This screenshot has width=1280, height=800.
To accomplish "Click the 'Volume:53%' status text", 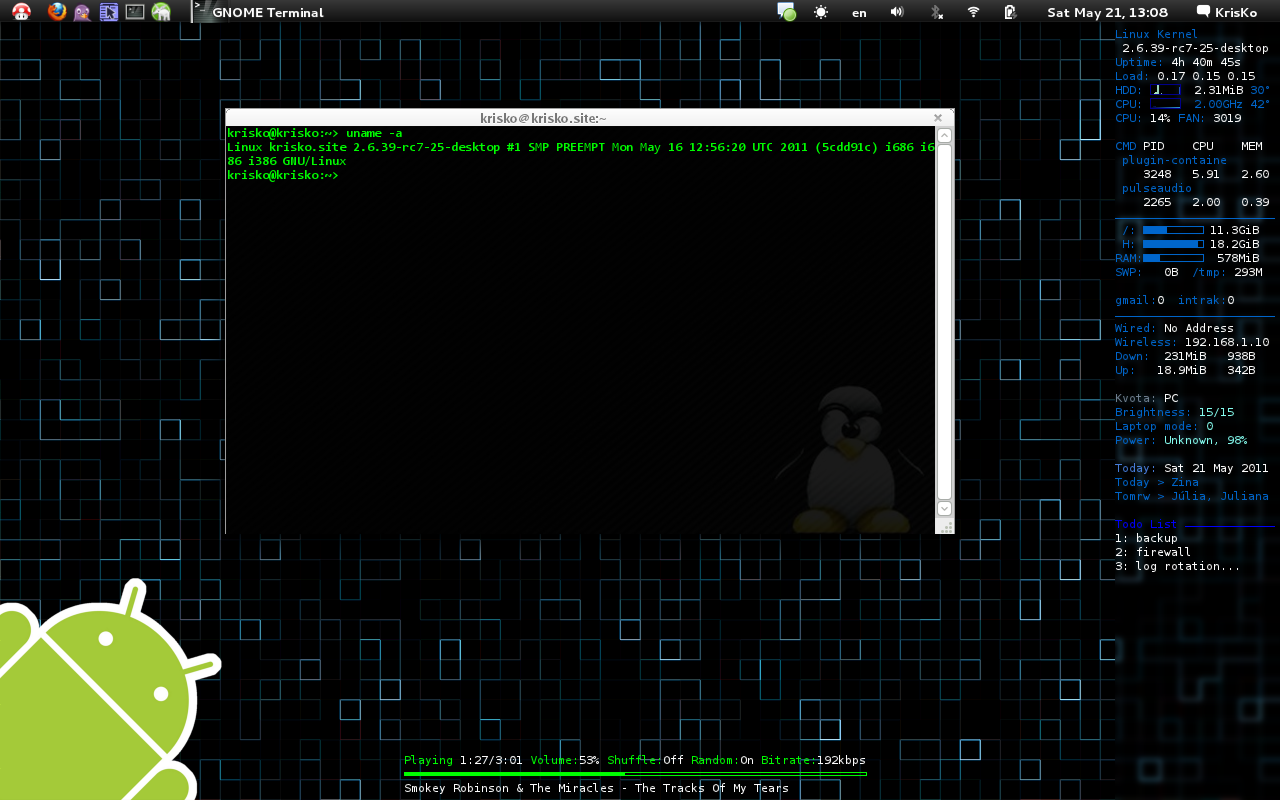I will [565, 760].
